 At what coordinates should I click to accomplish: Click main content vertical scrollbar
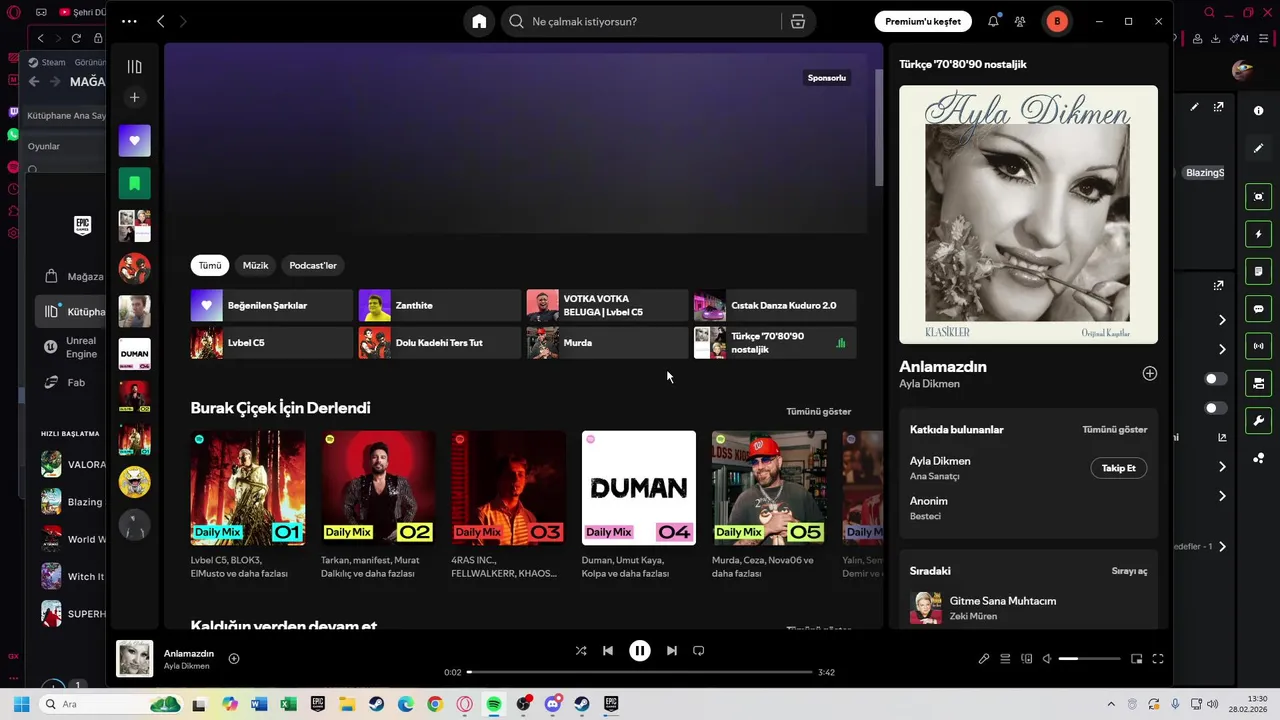point(879,128)
